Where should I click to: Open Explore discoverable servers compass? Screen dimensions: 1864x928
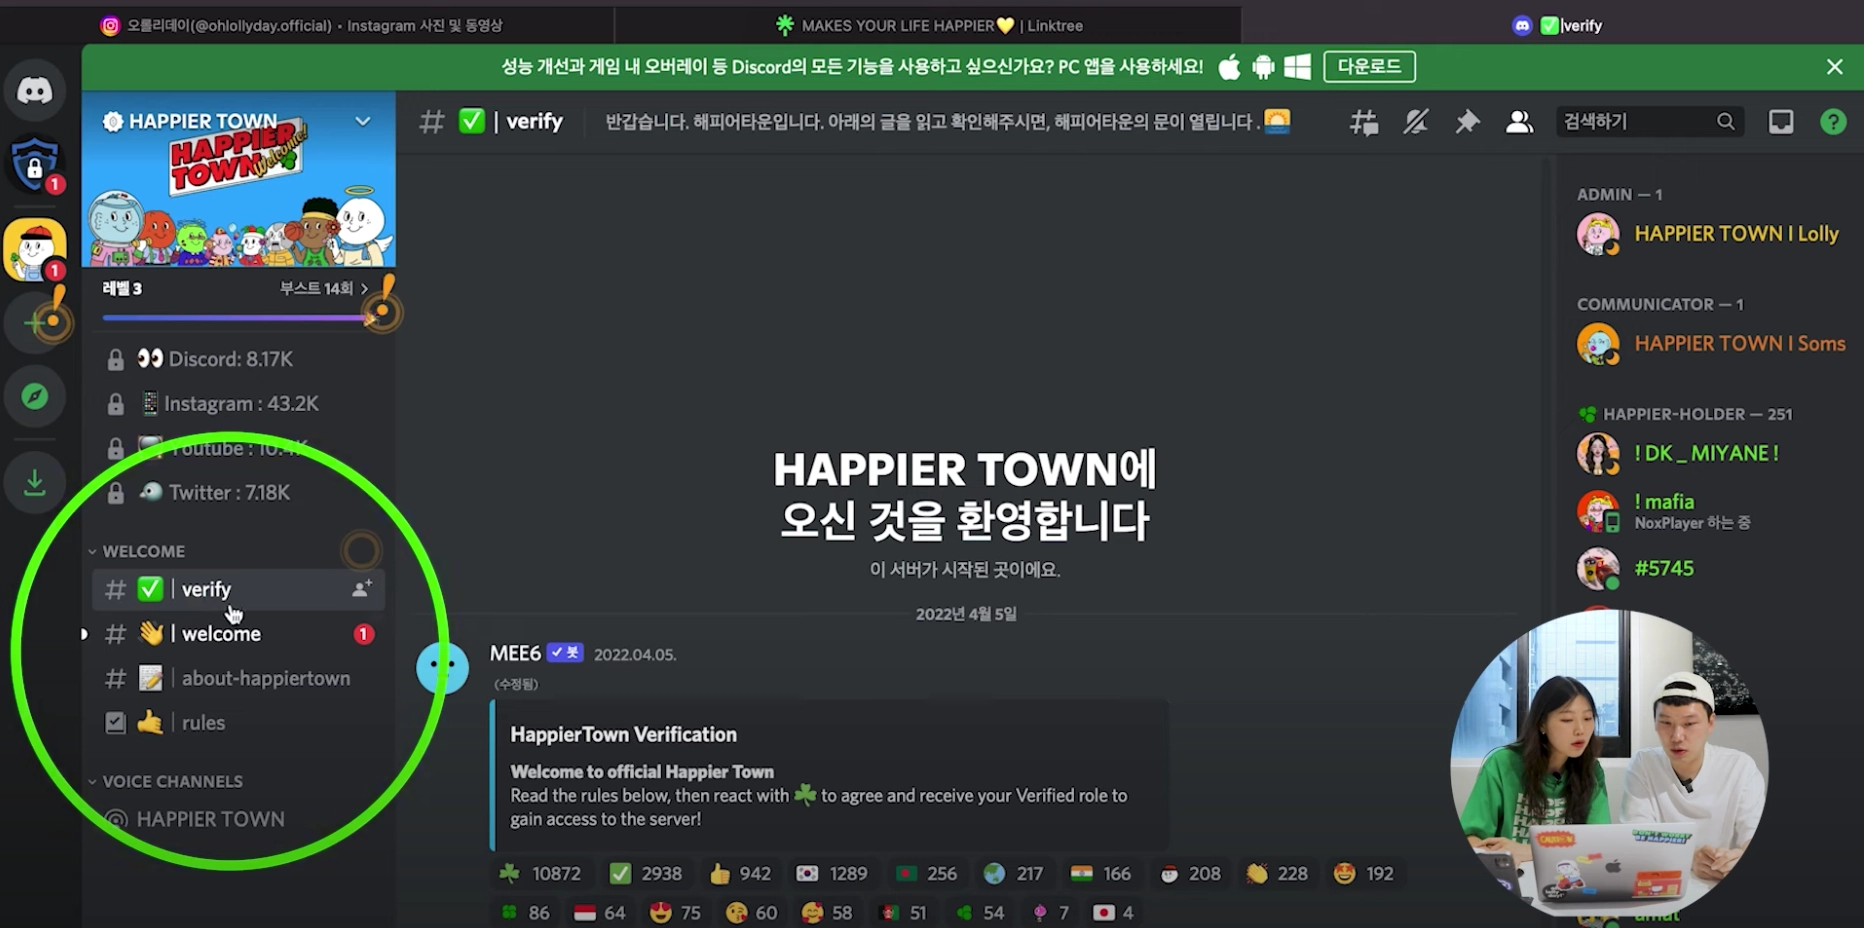coord(35,396)
